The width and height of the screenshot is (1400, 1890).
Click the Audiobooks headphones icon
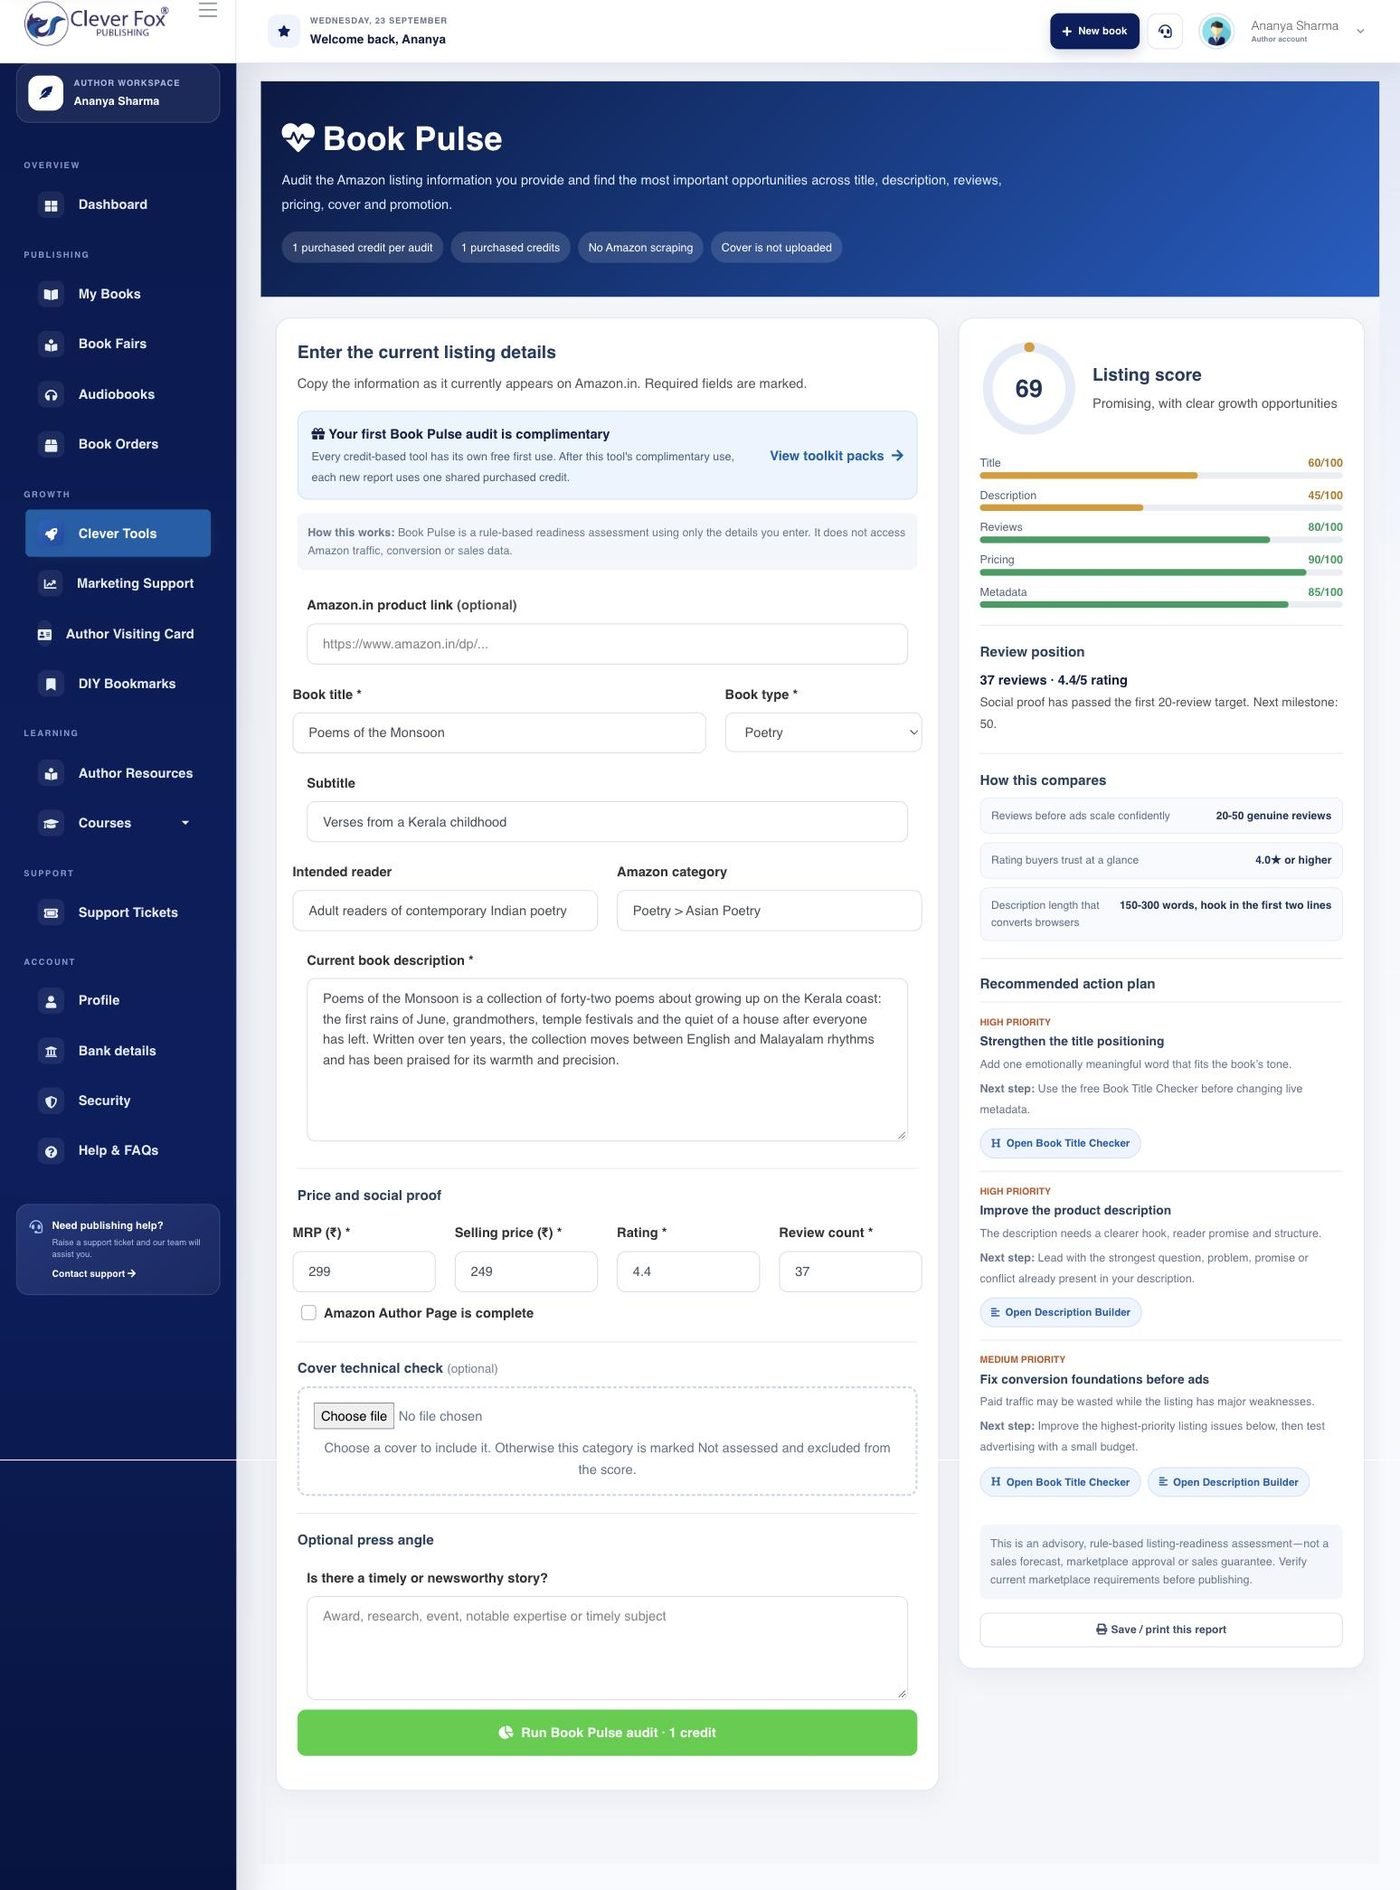click(x=51, y=395)
